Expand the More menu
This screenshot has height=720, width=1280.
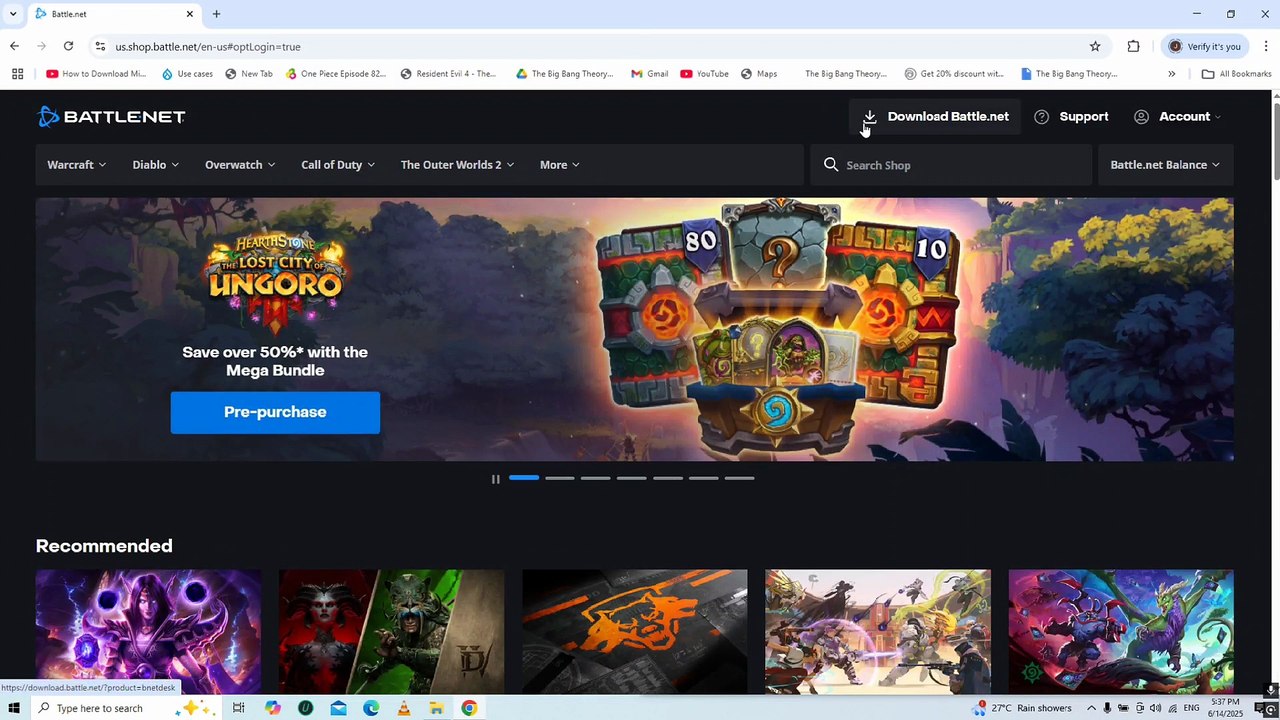pyautogui.click(x=560, y=165)
